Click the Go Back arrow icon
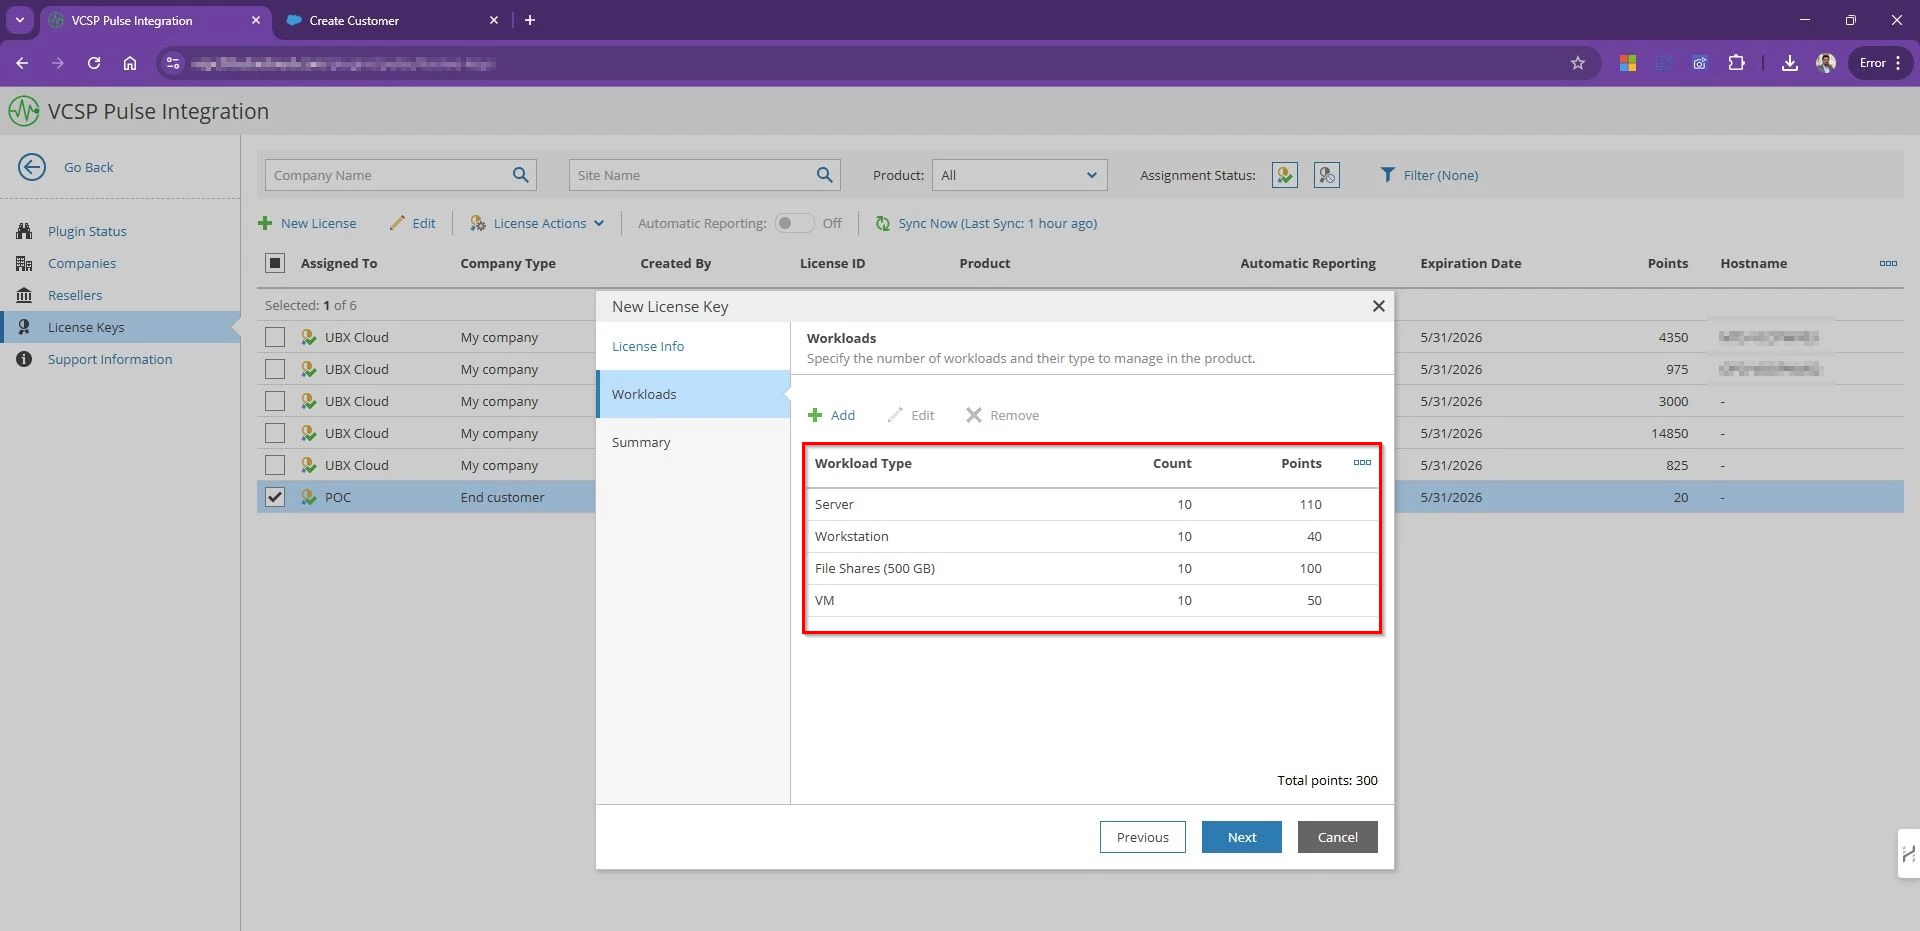1920x931 pixels. point(32,167)
